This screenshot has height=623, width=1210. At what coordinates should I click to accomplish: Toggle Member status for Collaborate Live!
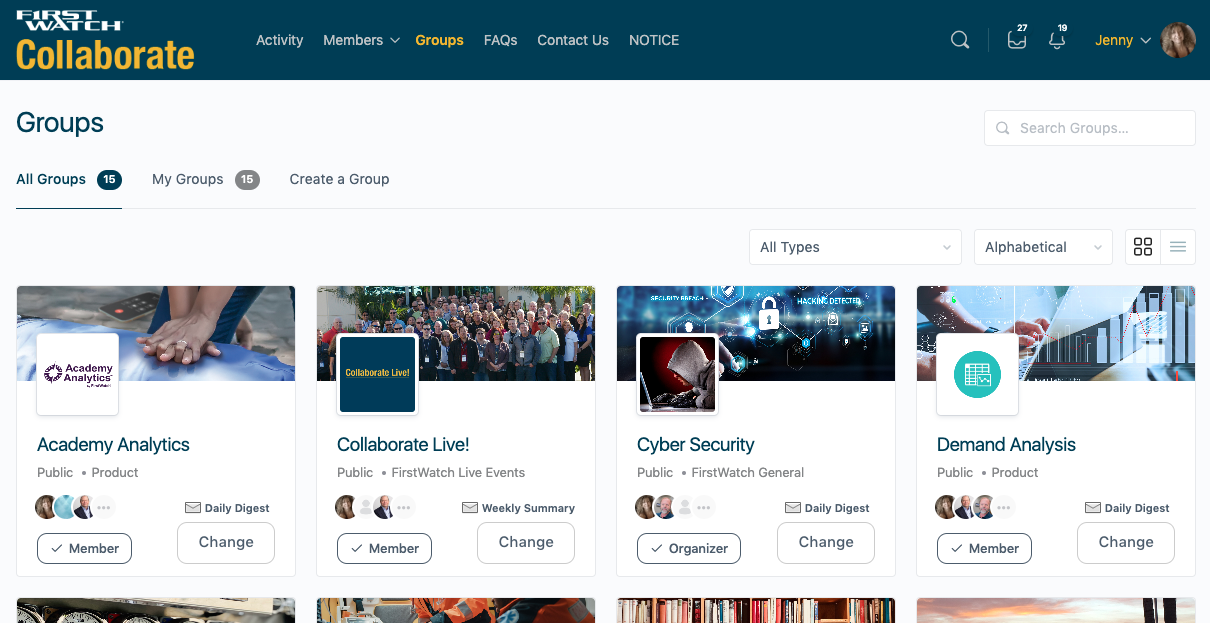[x=384, y=548]
